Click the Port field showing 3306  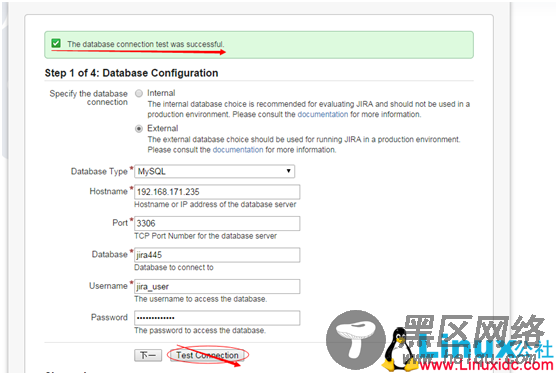(217, 223)
